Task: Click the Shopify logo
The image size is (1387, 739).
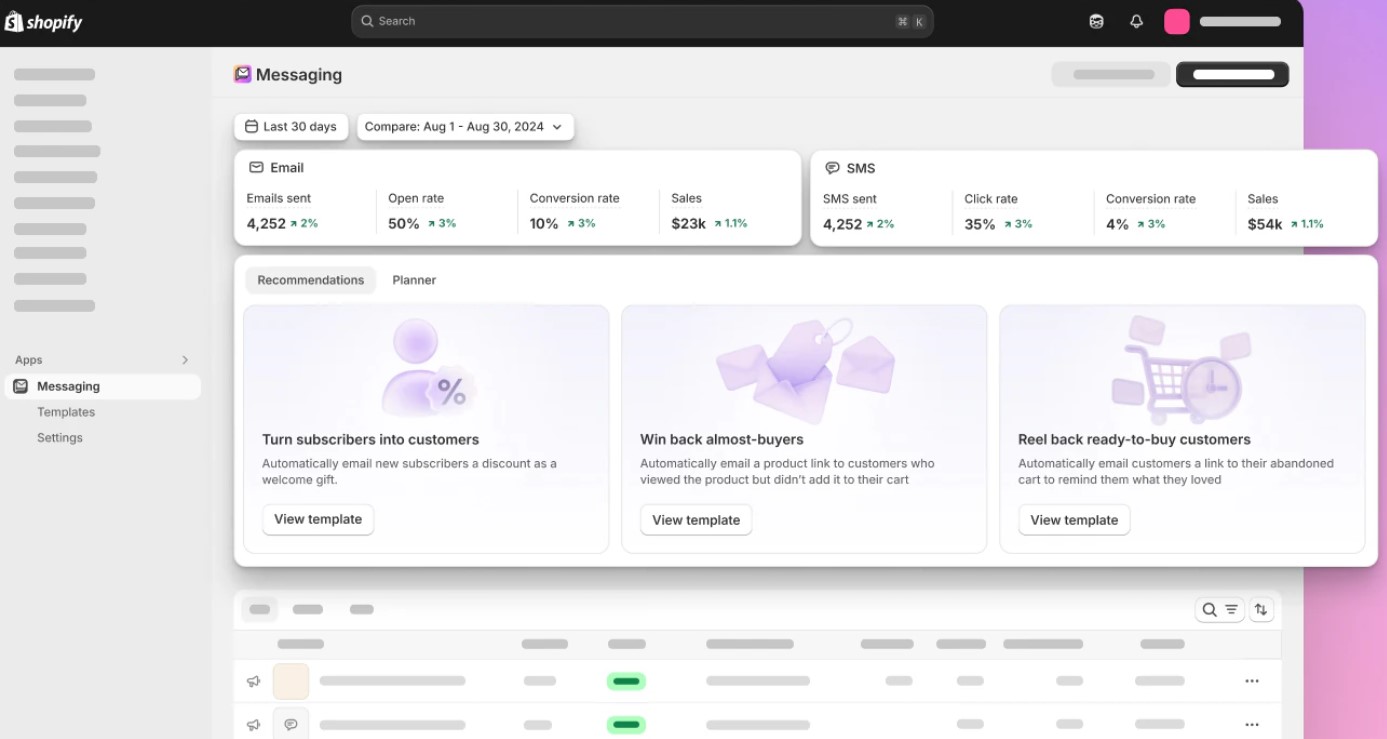Action: point(44,22)
